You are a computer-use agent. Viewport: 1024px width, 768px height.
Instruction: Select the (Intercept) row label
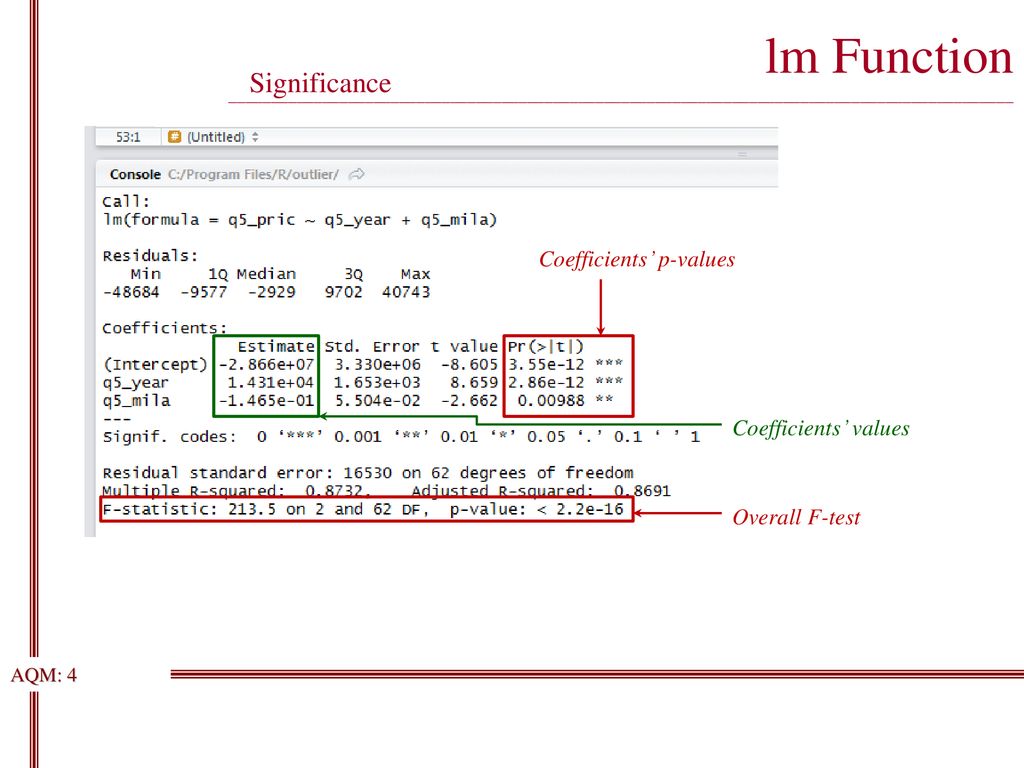coord(155,364)
